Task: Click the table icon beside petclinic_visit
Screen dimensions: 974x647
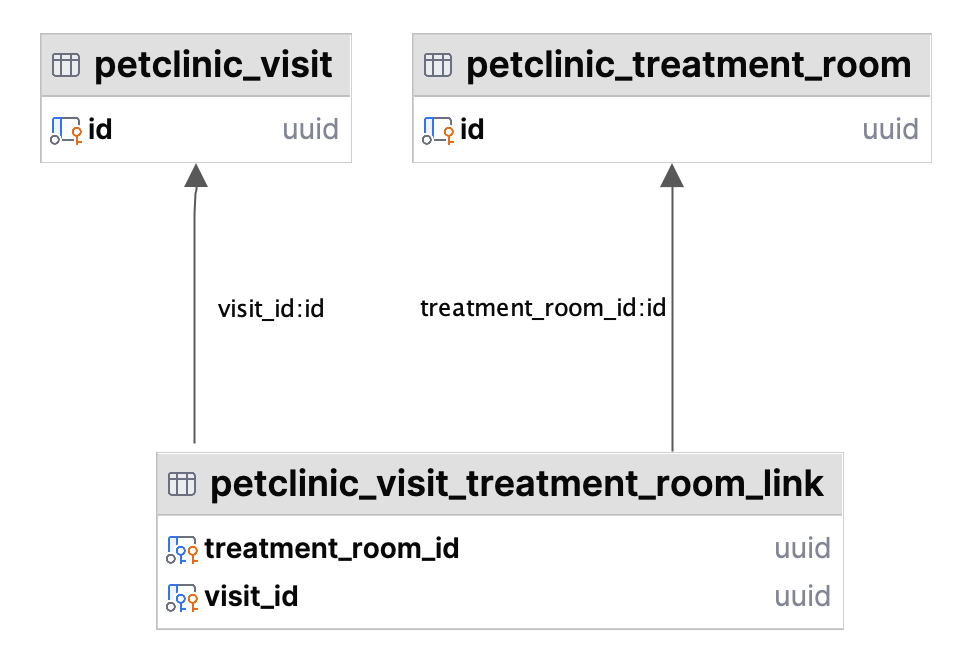Action: coord(66,66)
